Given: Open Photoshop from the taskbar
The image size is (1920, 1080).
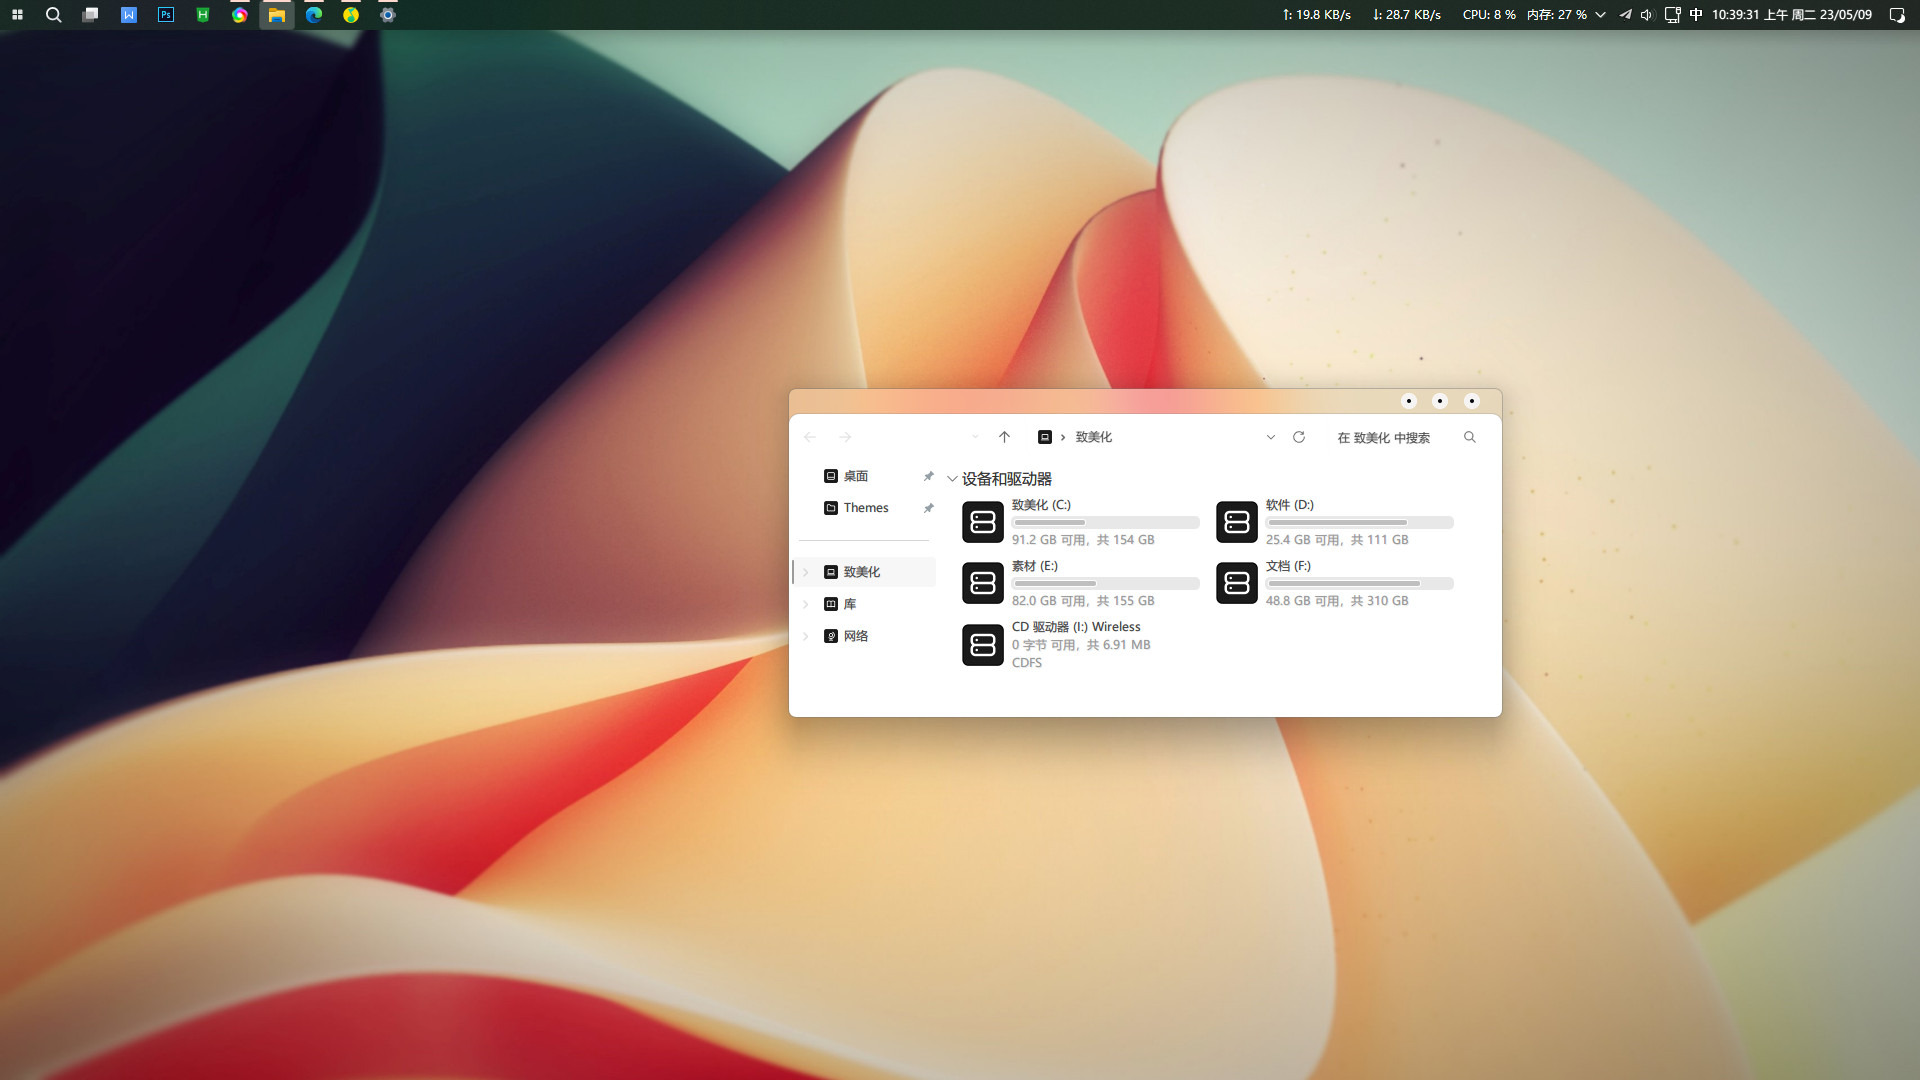Looking at the screenshot, I should pos(166,15).
